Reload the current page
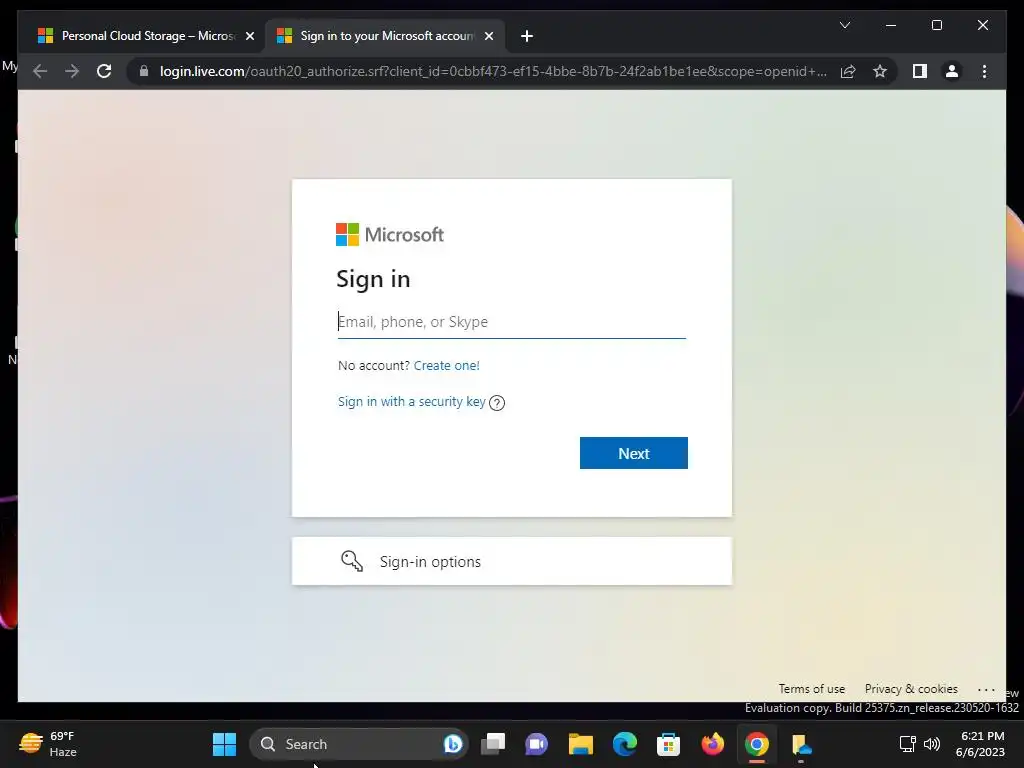Viewport: 1024px width, 768px height. (x=104, y=71)
